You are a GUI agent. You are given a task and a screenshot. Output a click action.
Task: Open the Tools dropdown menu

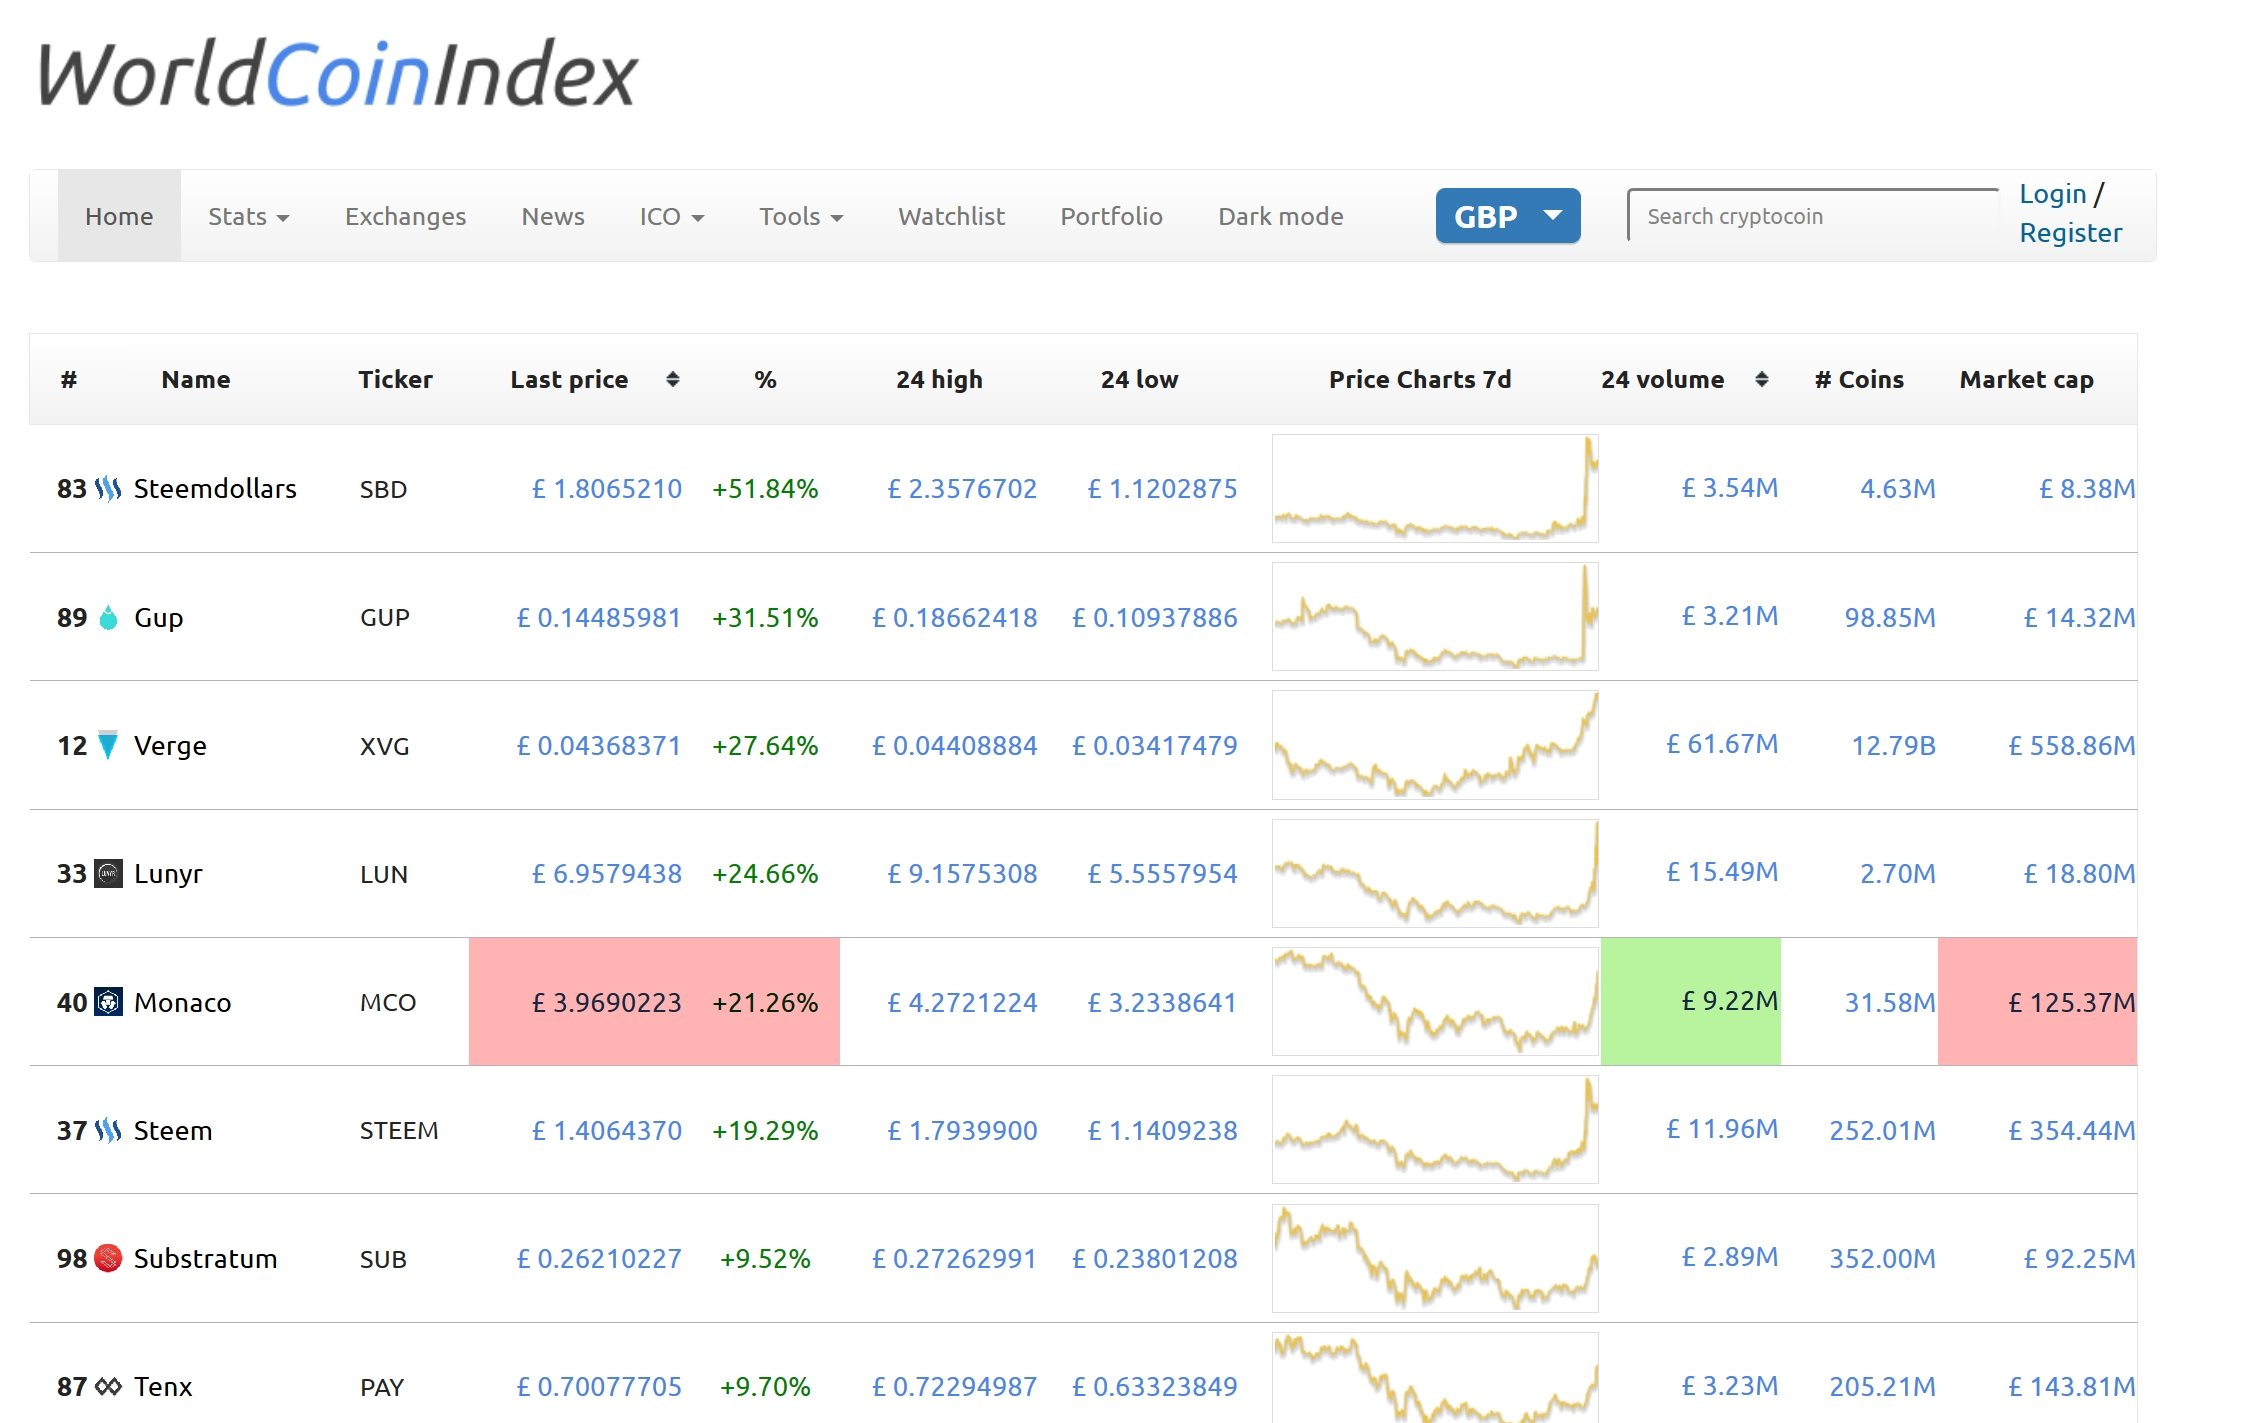coord(801,216)
